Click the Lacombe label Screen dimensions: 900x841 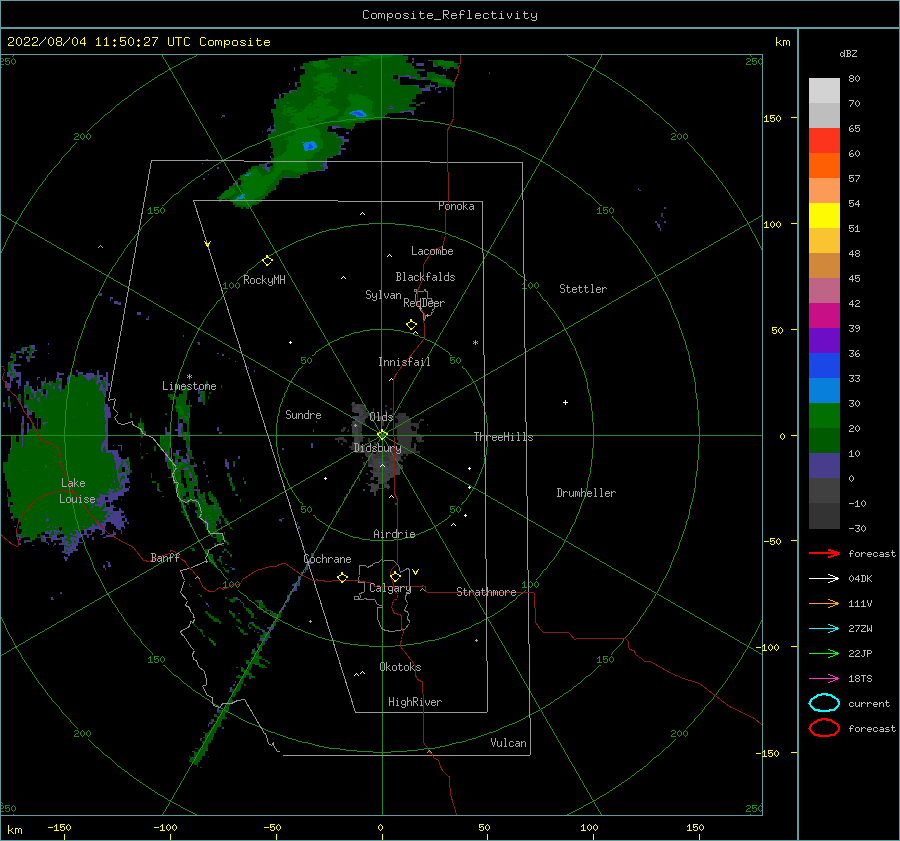coord(432,251)
